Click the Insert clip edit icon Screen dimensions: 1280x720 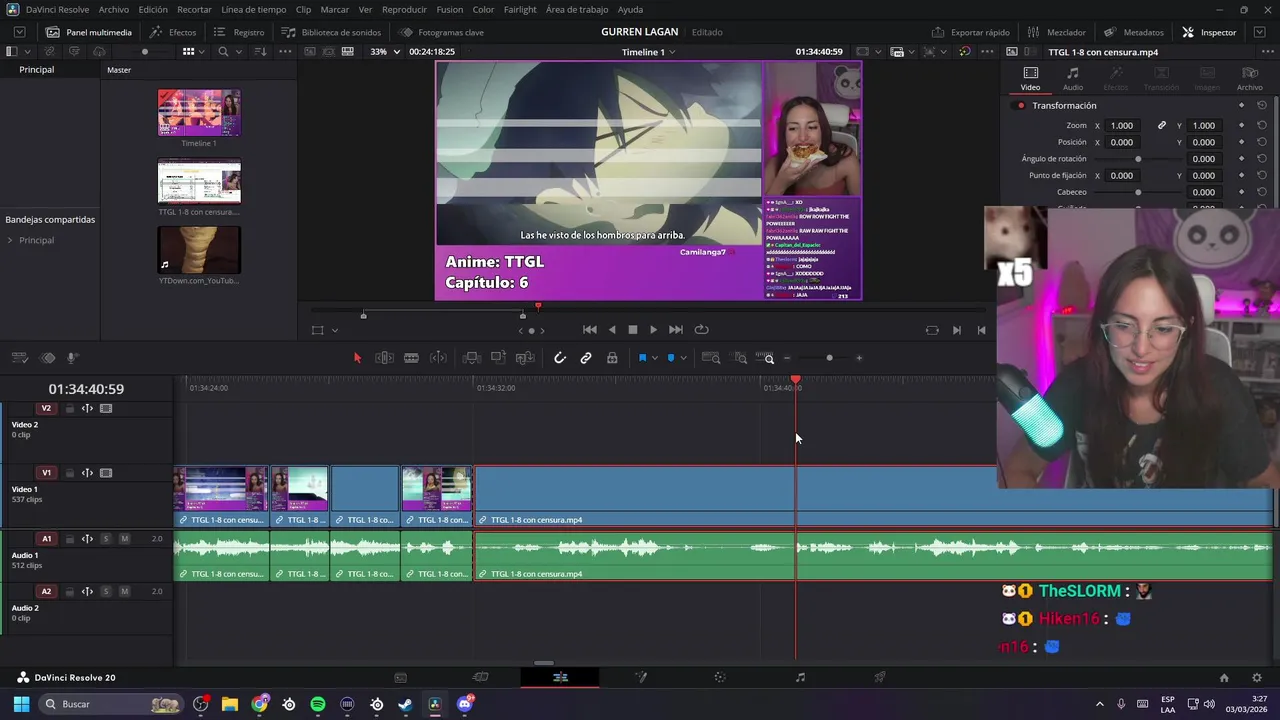click(x=472, y=358)
